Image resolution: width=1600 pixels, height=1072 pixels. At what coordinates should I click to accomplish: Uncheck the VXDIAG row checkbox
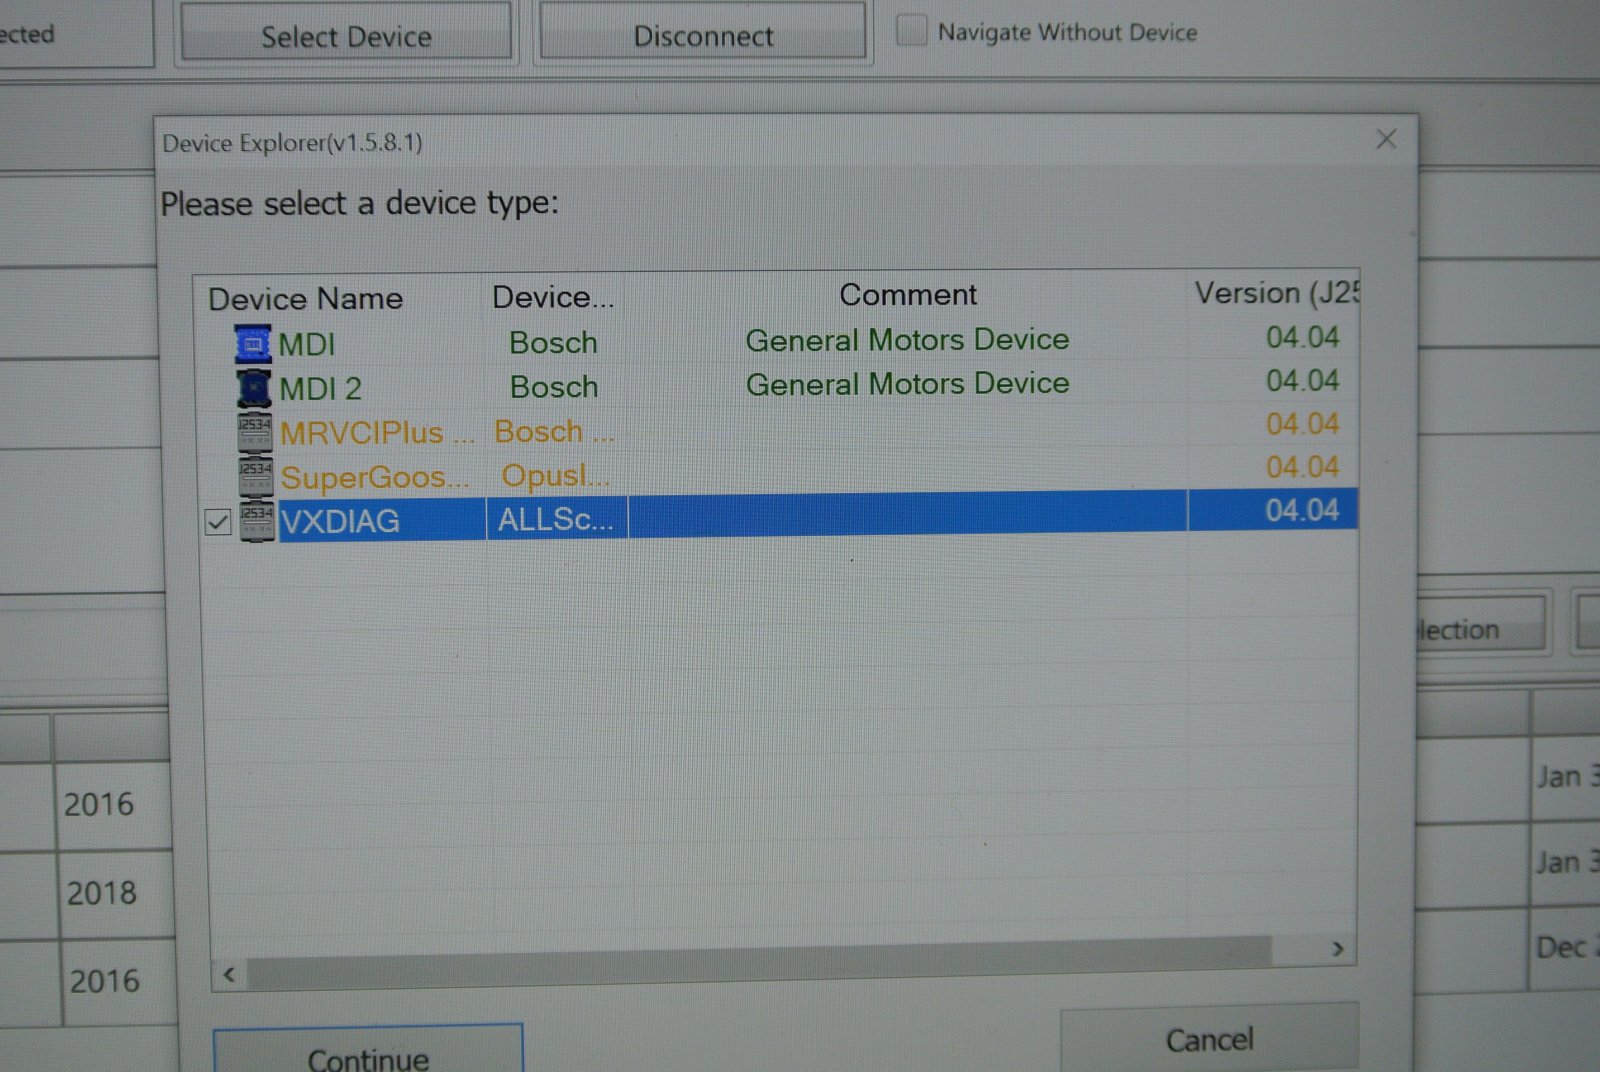pos(217,522)
